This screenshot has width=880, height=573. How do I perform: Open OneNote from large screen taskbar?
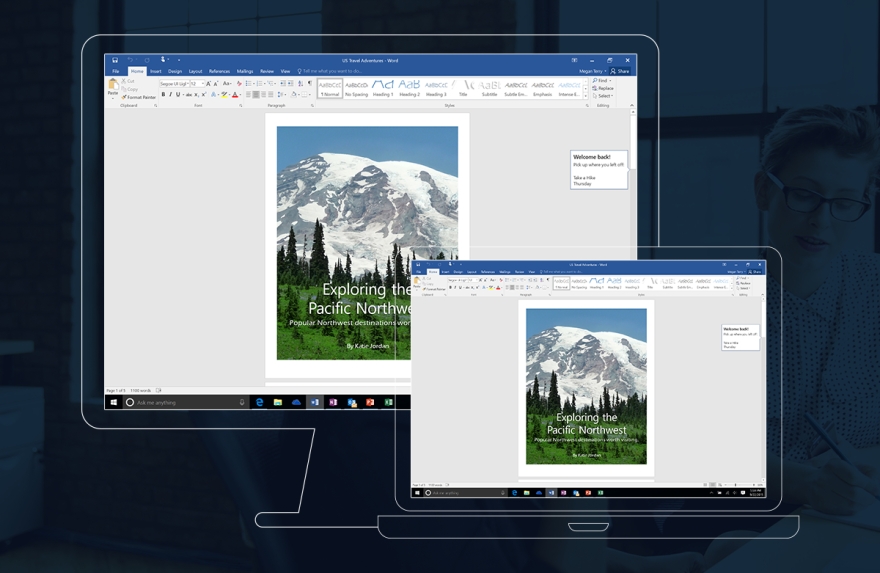(333, 402)
